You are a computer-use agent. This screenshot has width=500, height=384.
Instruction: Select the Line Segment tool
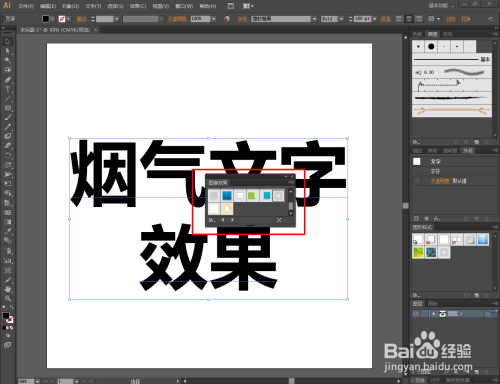point(8,99)
